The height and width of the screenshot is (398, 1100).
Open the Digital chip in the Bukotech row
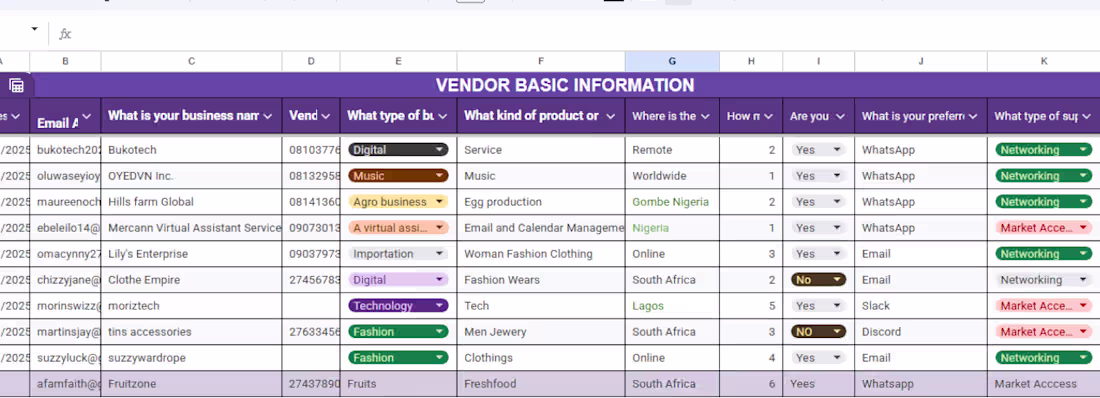coord(398,150)
